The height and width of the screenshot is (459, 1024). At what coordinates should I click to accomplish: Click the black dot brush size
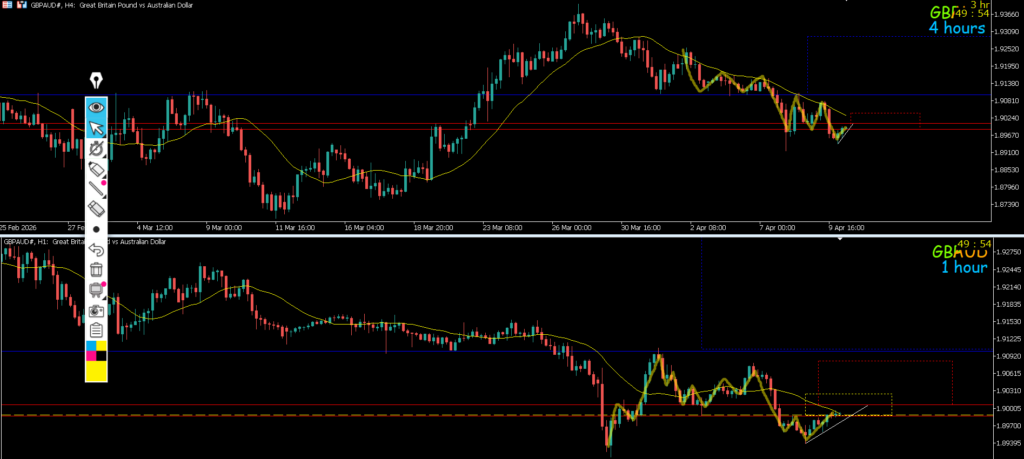97,229
